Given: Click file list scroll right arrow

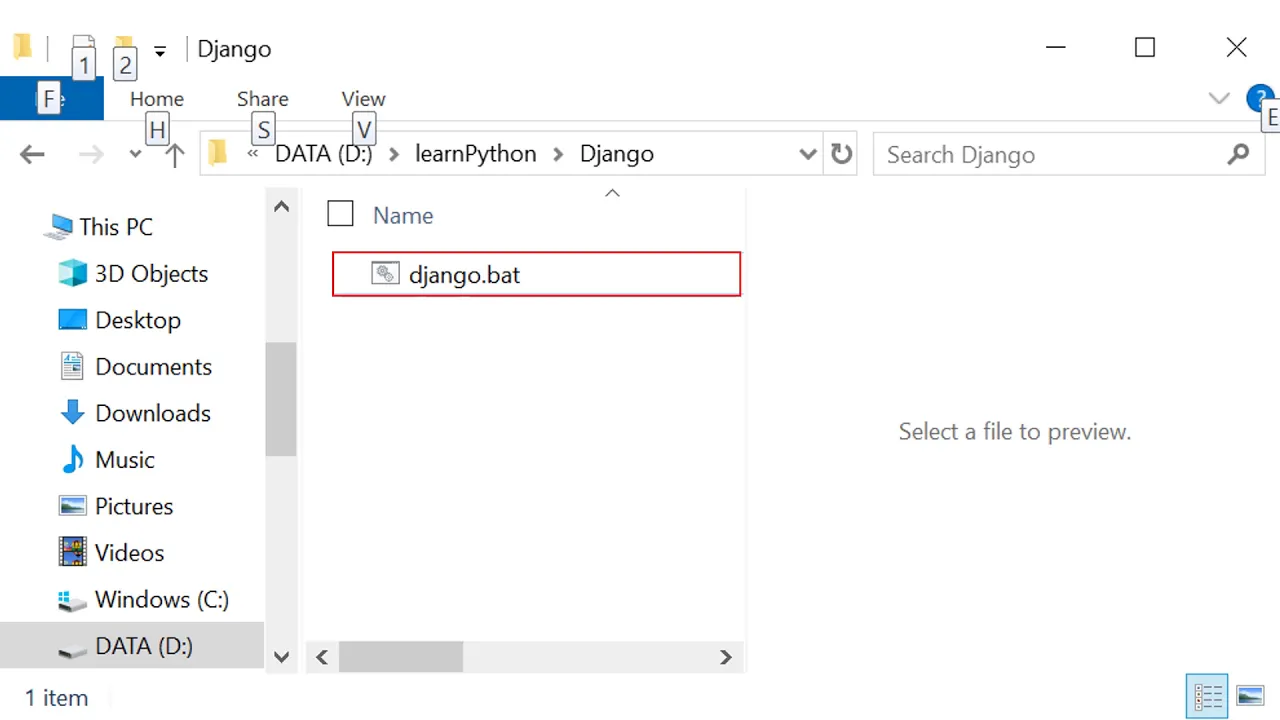Looking at the screenshot, I should tap(726, 657).
